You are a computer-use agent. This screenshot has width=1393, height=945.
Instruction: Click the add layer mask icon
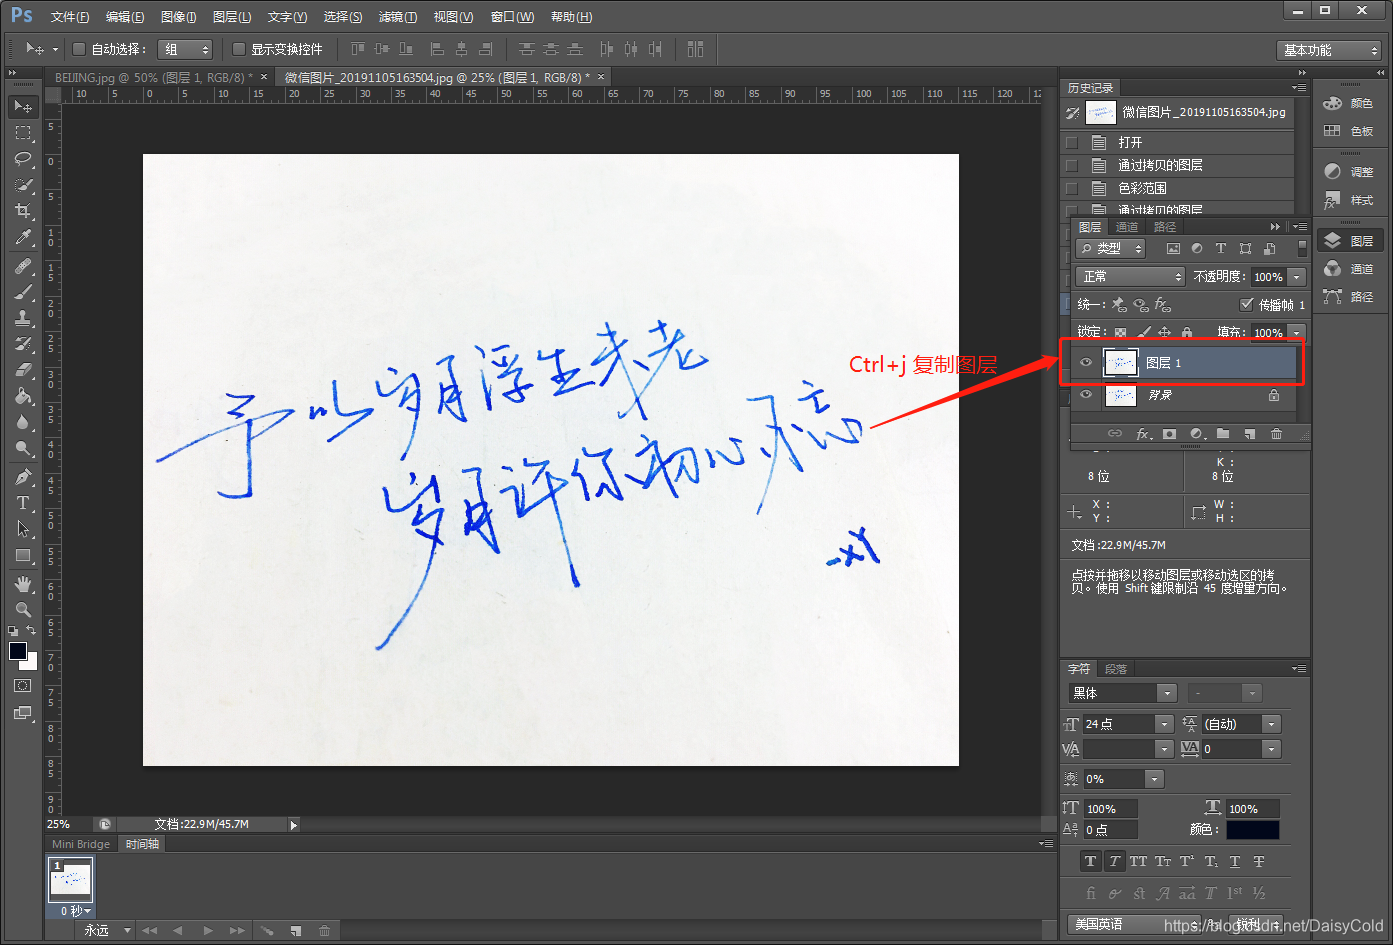pyautogui.click(x=1169, y=434)
